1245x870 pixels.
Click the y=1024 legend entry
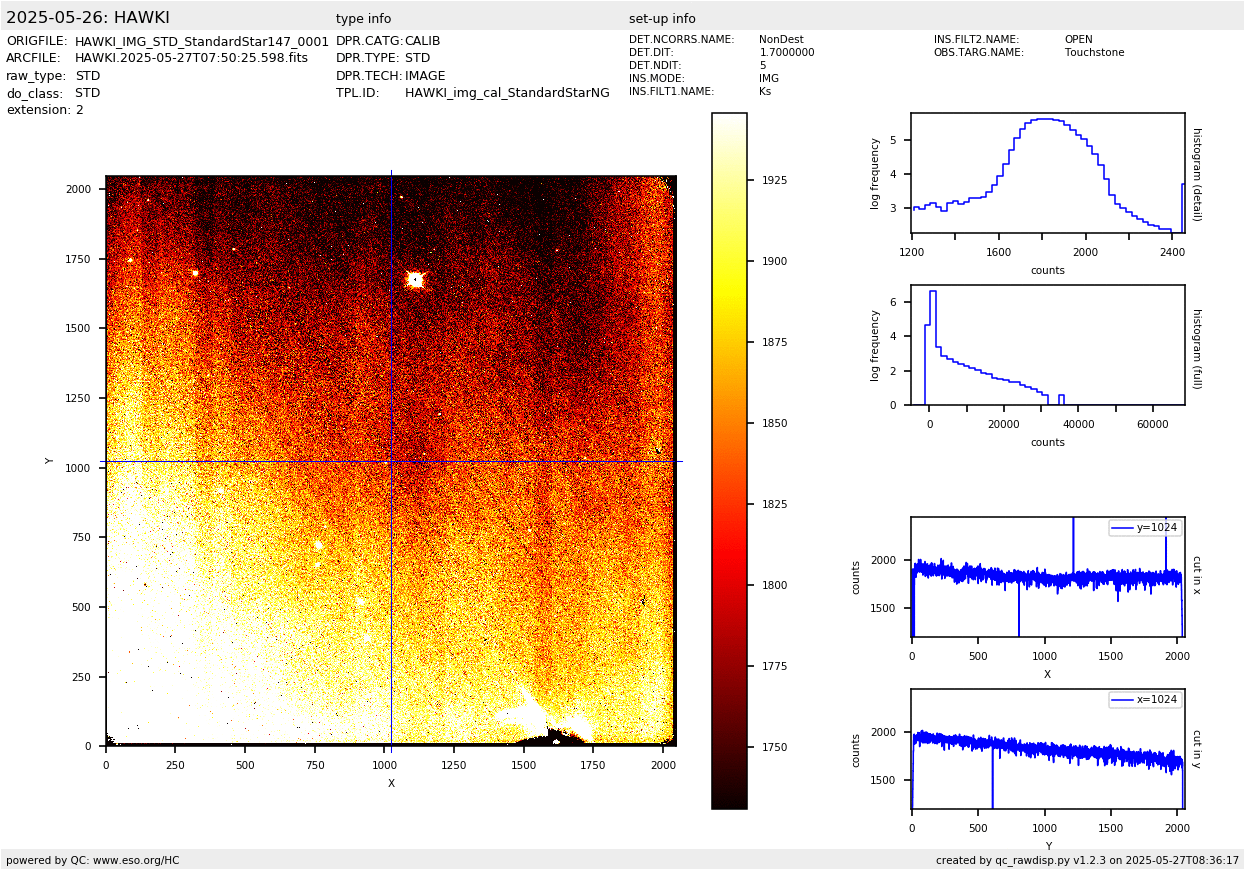1145,528
